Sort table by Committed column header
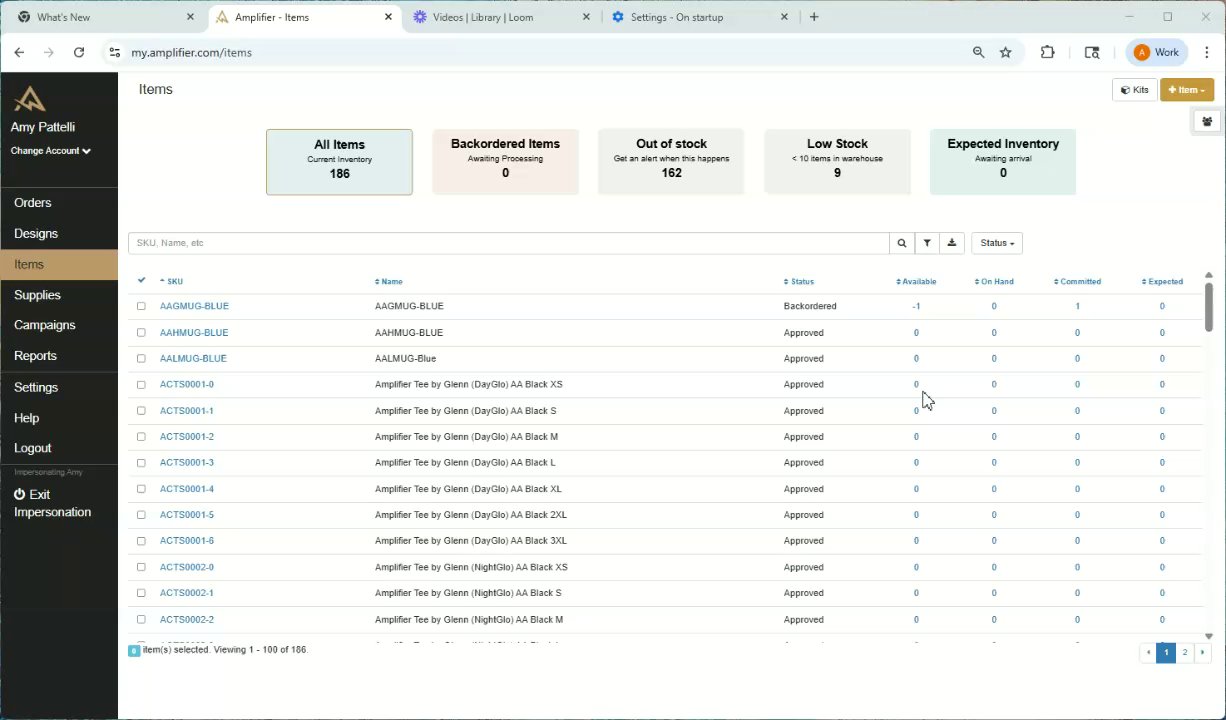Screen dimensions: 1226x720 [x=1077, y=281]
